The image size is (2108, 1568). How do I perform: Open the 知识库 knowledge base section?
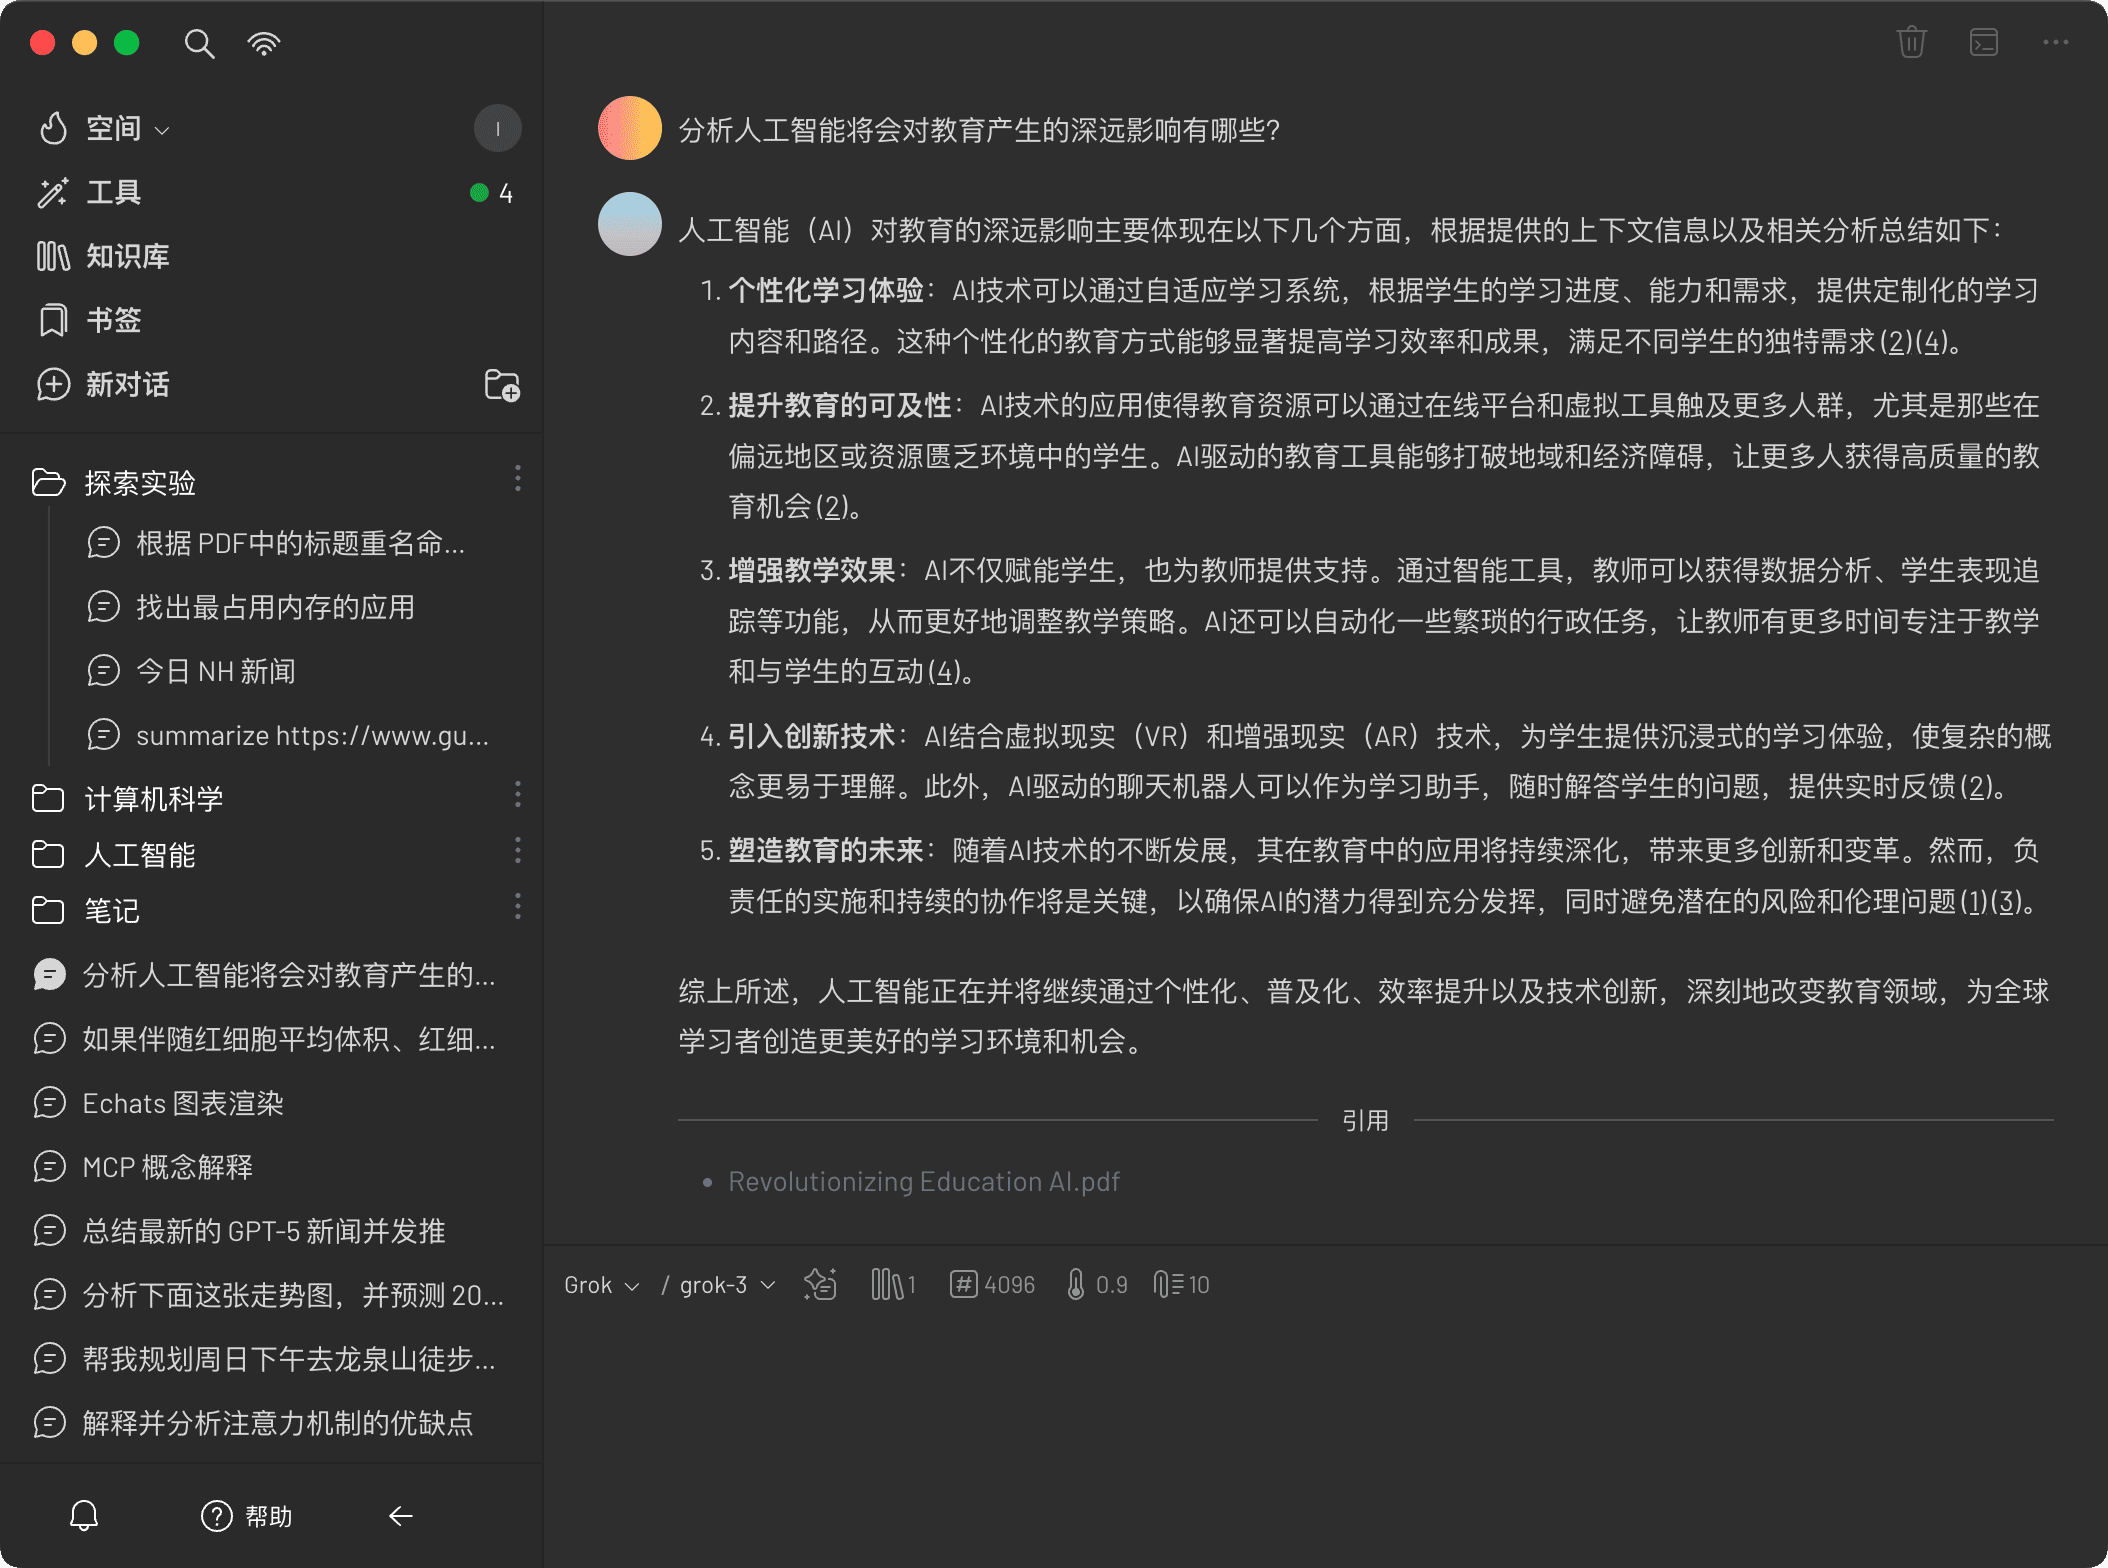pyautogui.click(x=127, y=257)
